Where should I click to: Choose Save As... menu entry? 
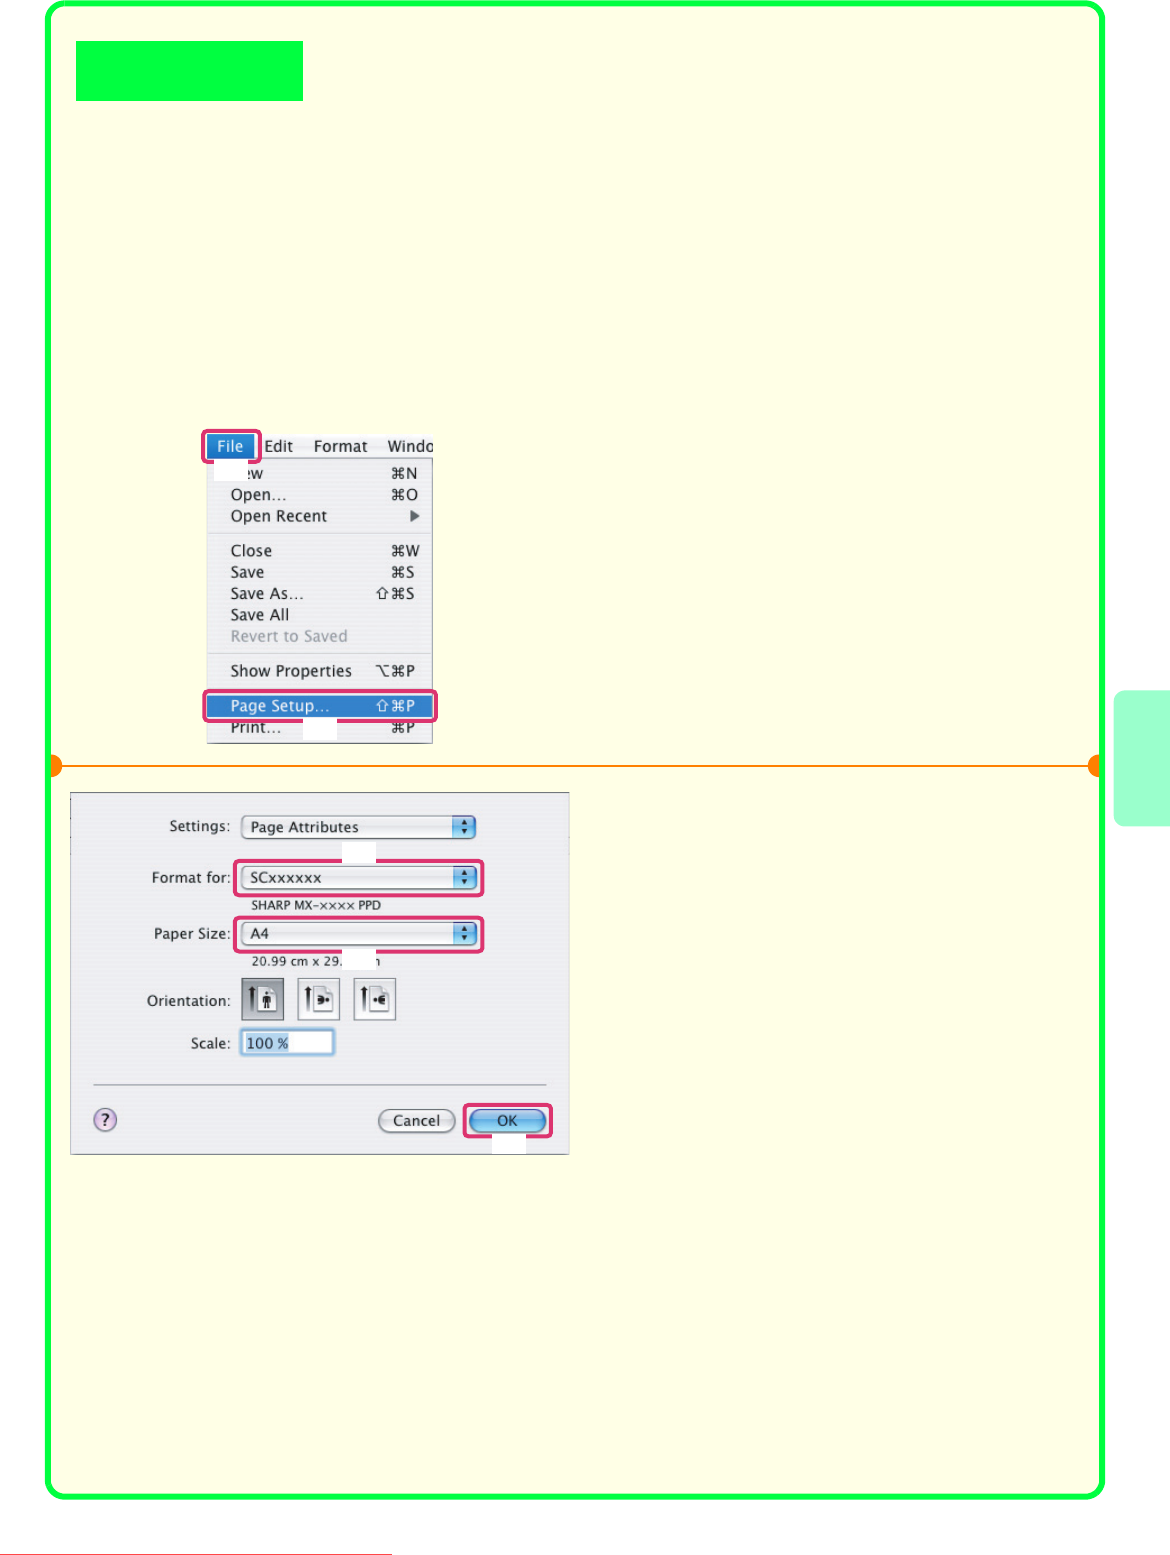pyautogui.click(x=267, y=594)
